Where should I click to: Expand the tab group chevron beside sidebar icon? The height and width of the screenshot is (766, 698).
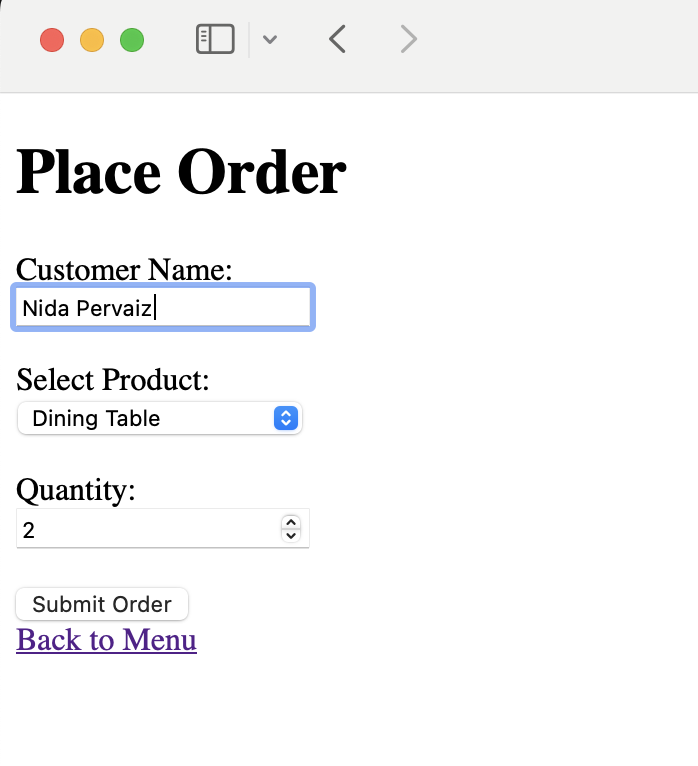[270, 40]
